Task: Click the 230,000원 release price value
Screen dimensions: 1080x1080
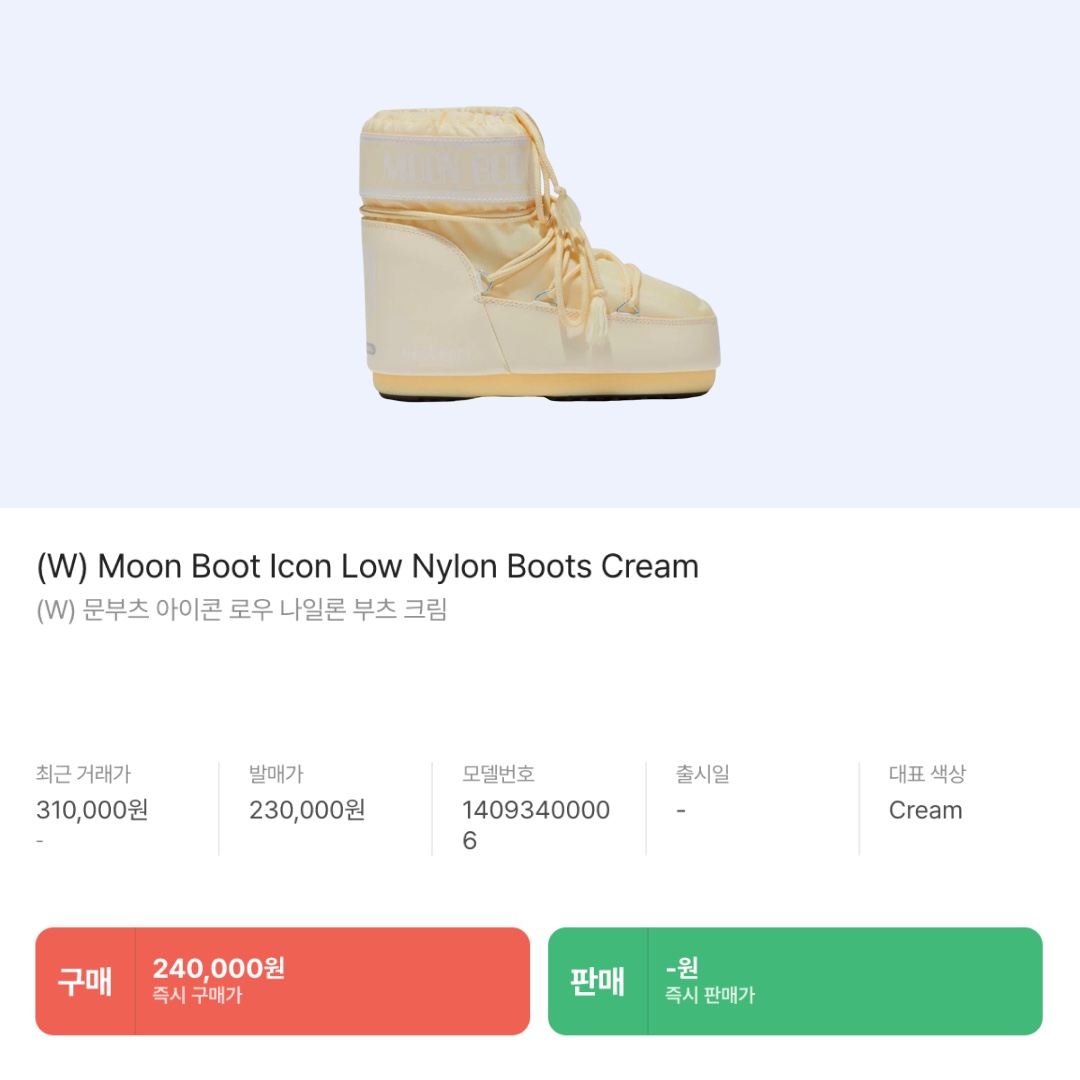Action: tap(307, 810)
